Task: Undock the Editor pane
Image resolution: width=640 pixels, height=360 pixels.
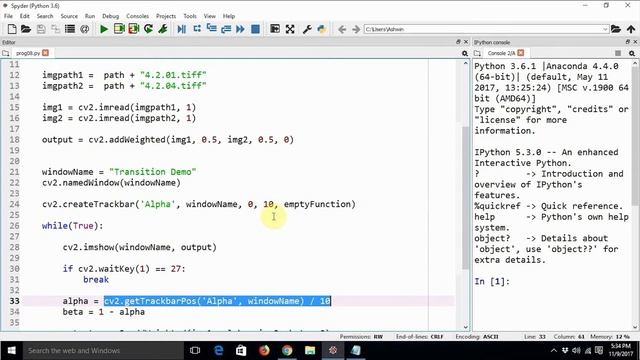Action: tap(458, 42)
